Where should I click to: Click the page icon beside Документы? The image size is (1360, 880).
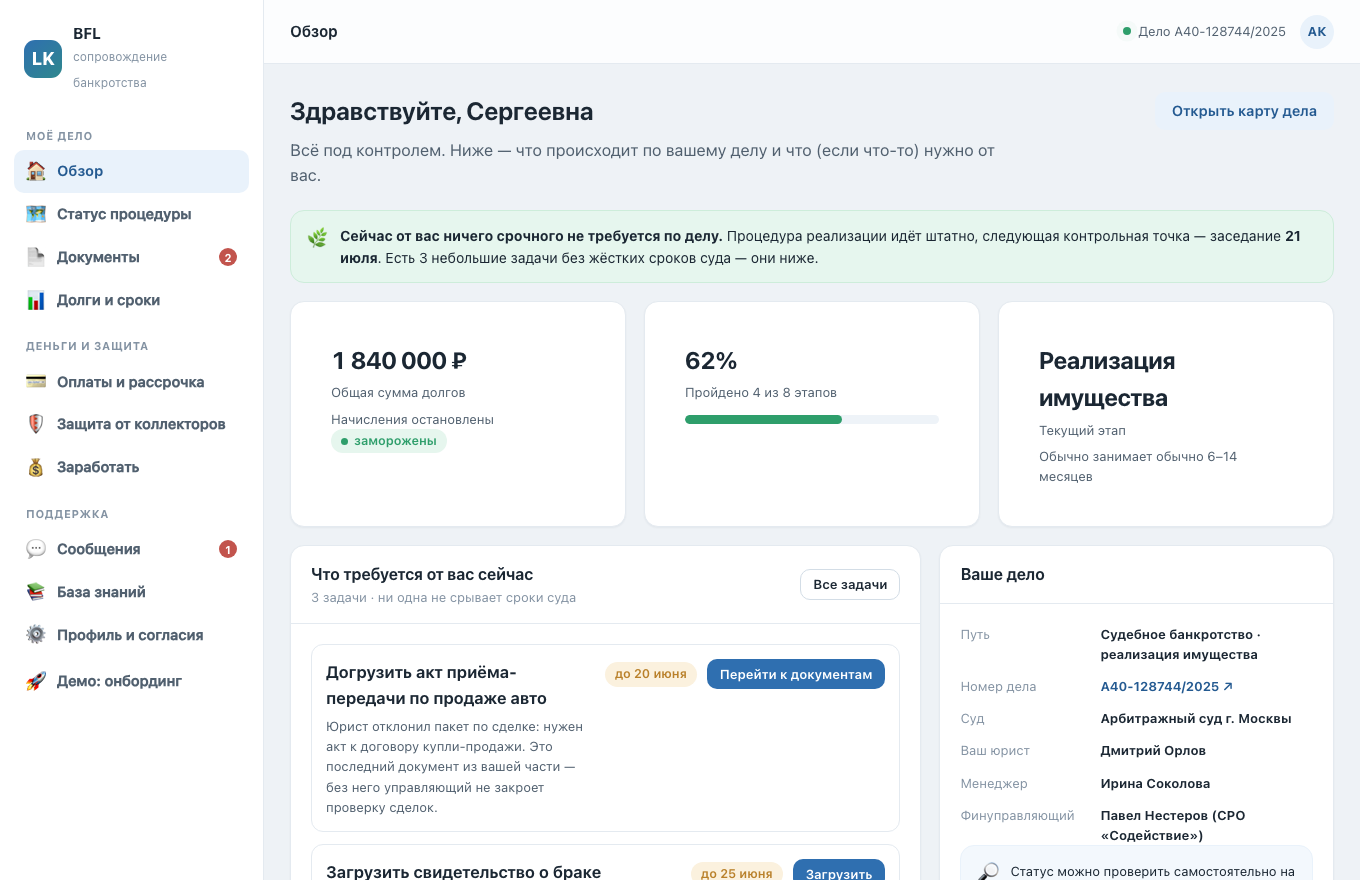click(36, 257)
